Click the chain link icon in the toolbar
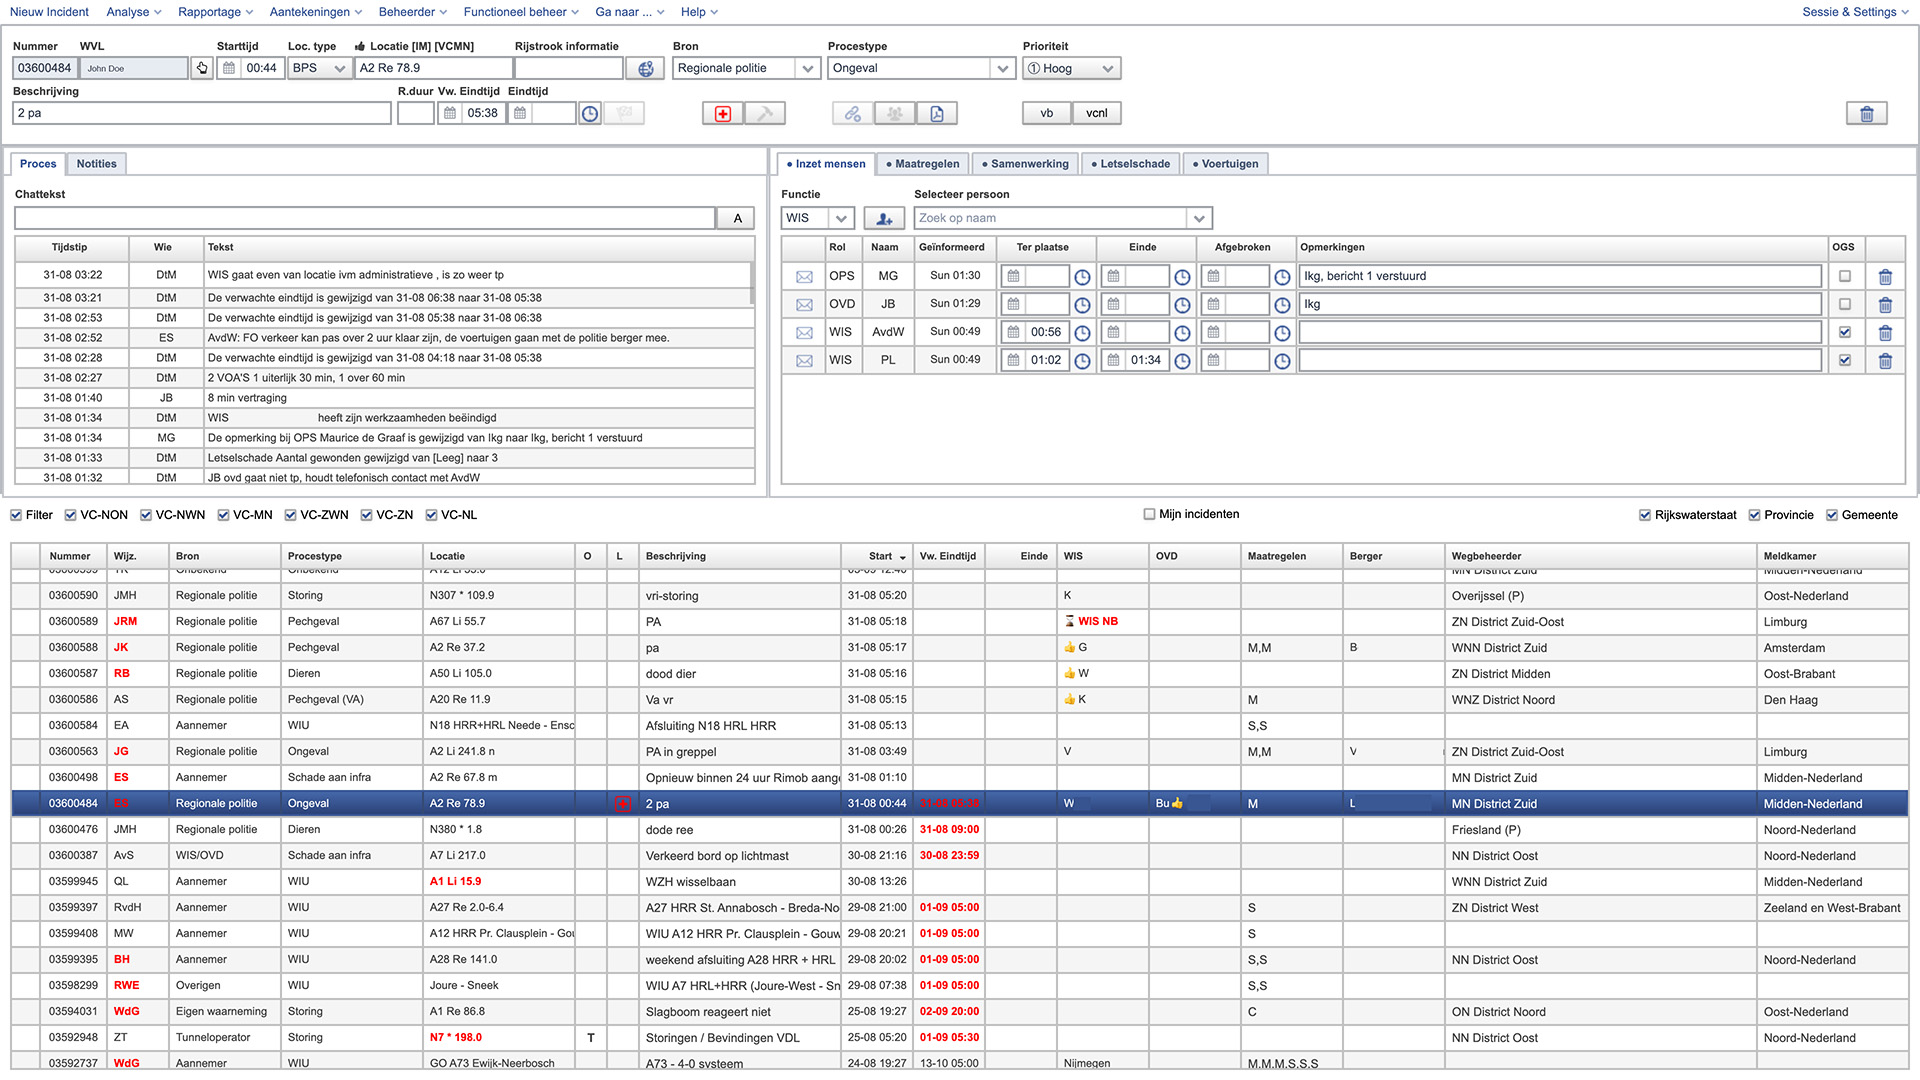The image size is (1920, 1080). point(851,113)
